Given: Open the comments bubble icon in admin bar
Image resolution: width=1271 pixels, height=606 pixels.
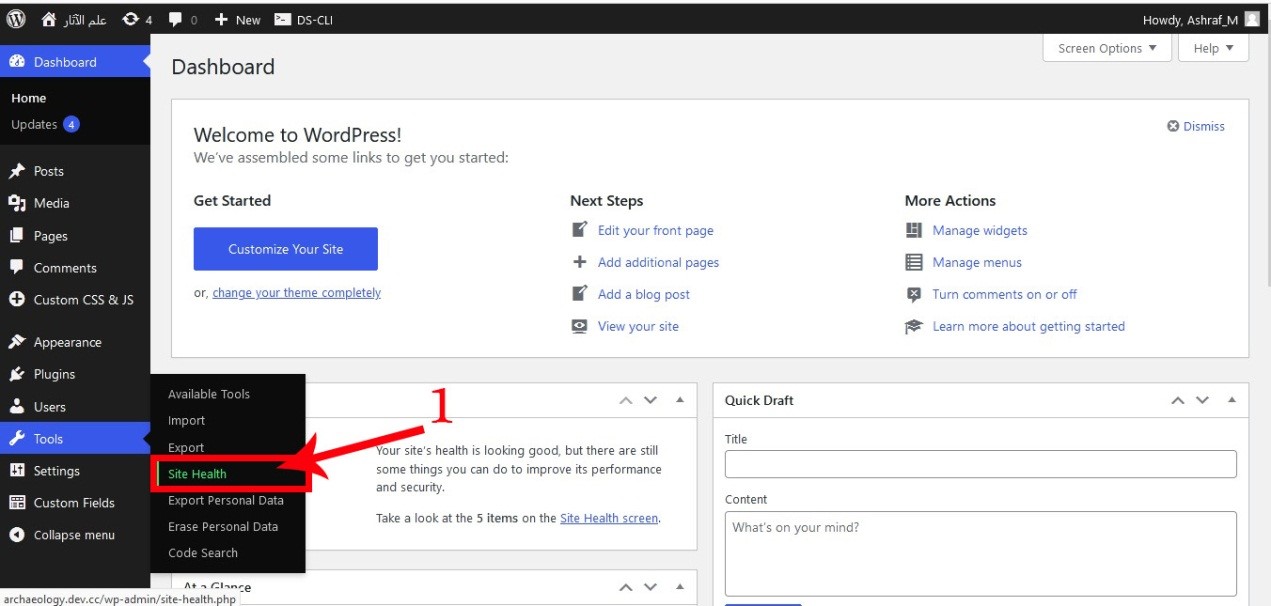Looking at the screenshot, I should pos(176,19).
